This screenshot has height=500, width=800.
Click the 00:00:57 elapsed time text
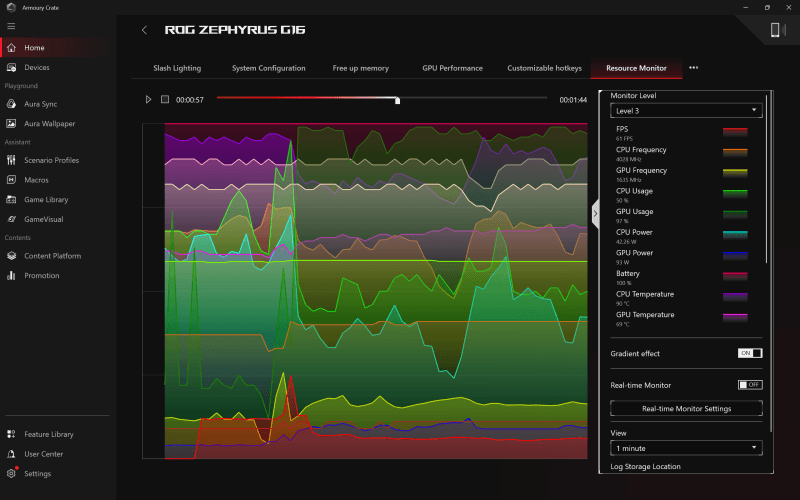[x=190, y=100]
